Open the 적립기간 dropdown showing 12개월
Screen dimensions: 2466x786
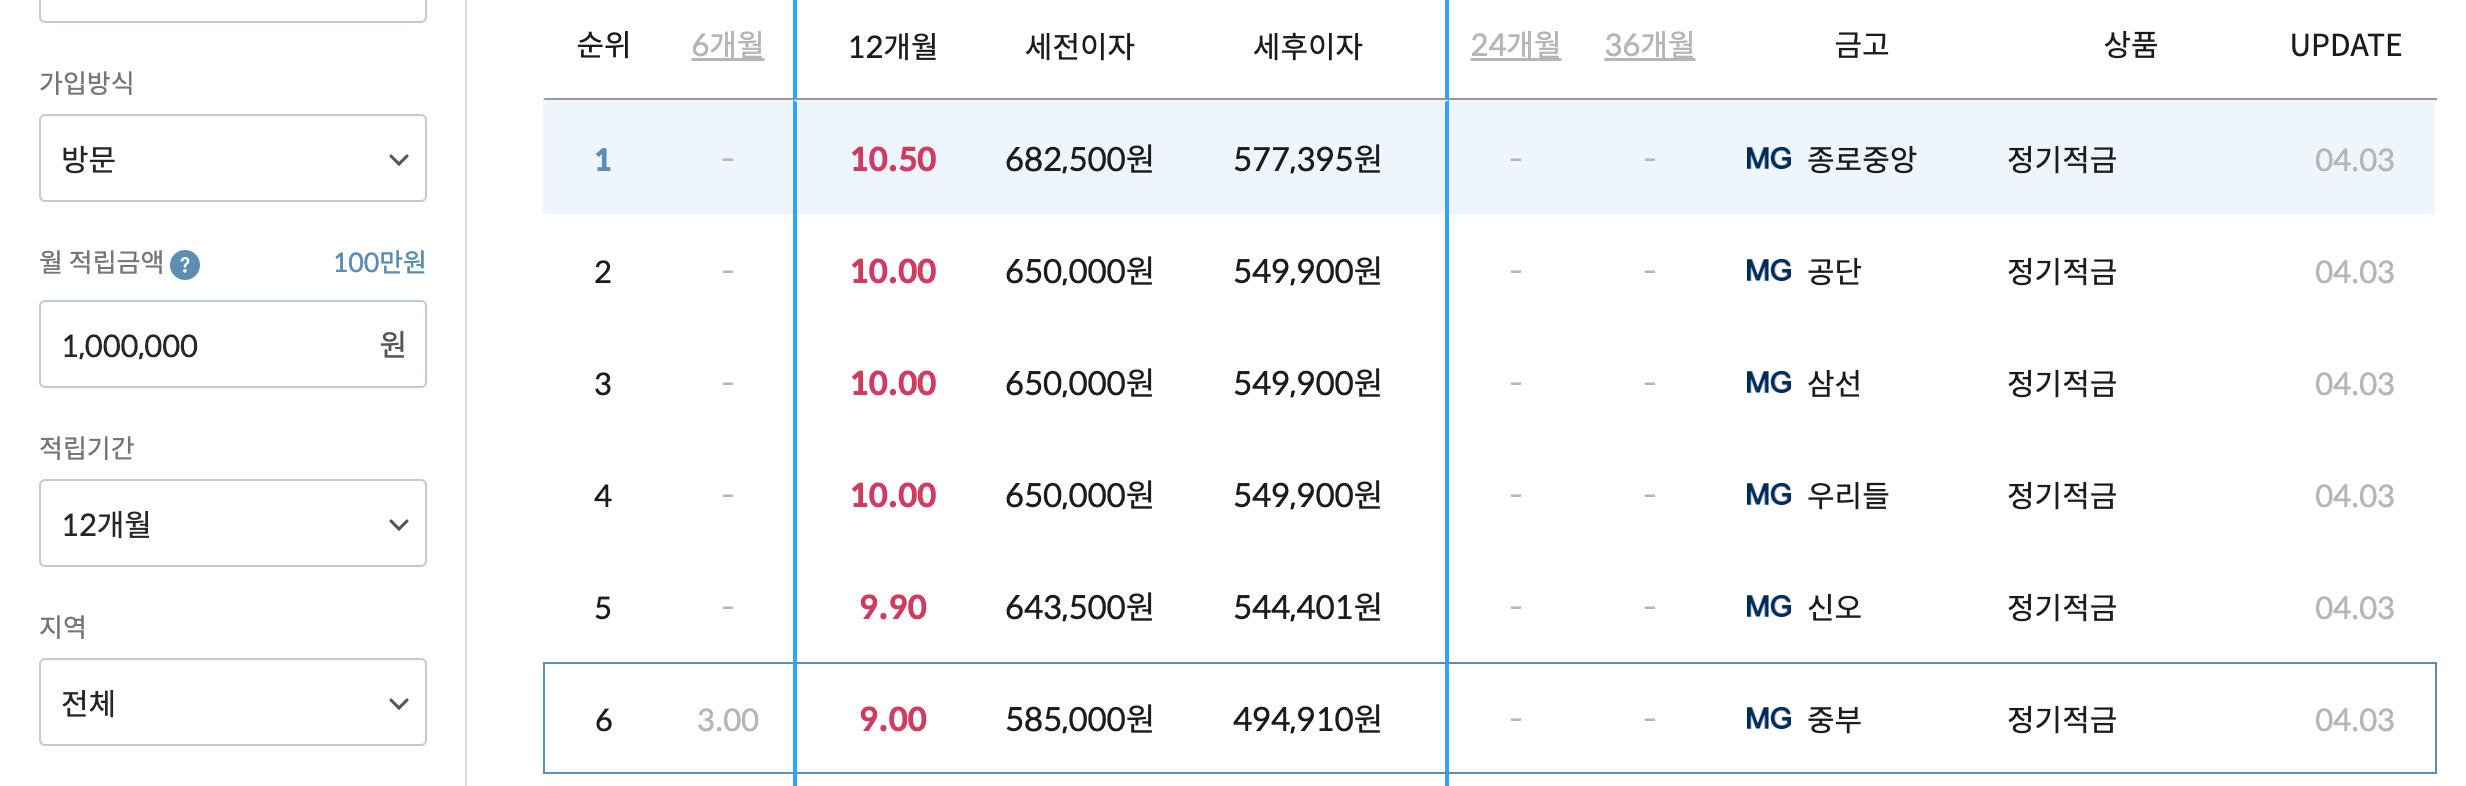(232, 523)
